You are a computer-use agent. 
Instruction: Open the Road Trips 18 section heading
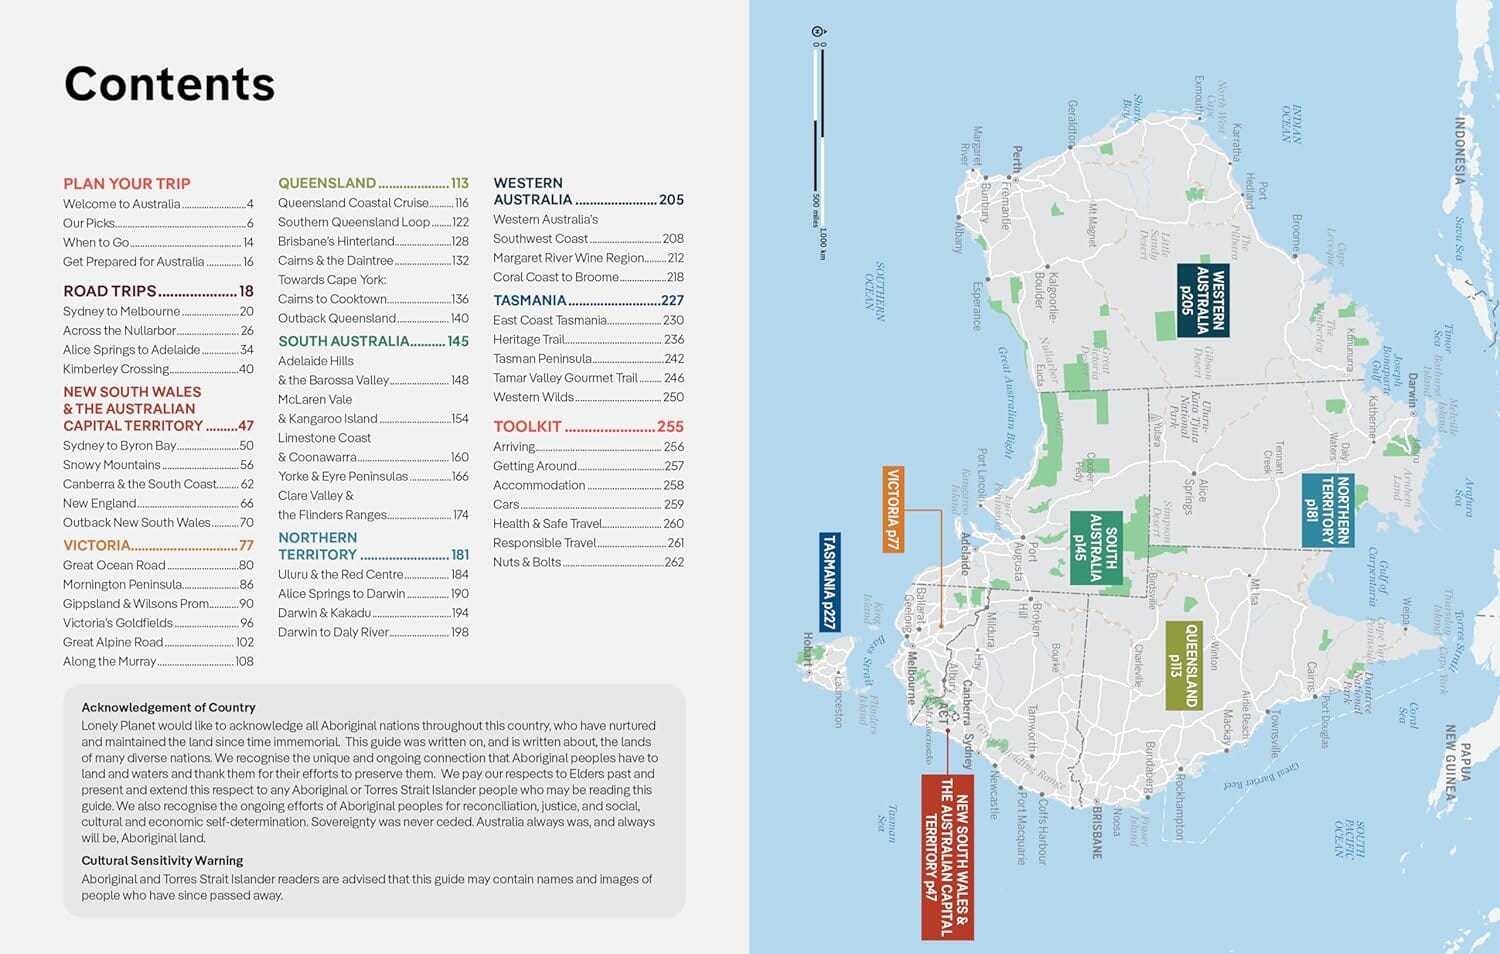(158, 291)
